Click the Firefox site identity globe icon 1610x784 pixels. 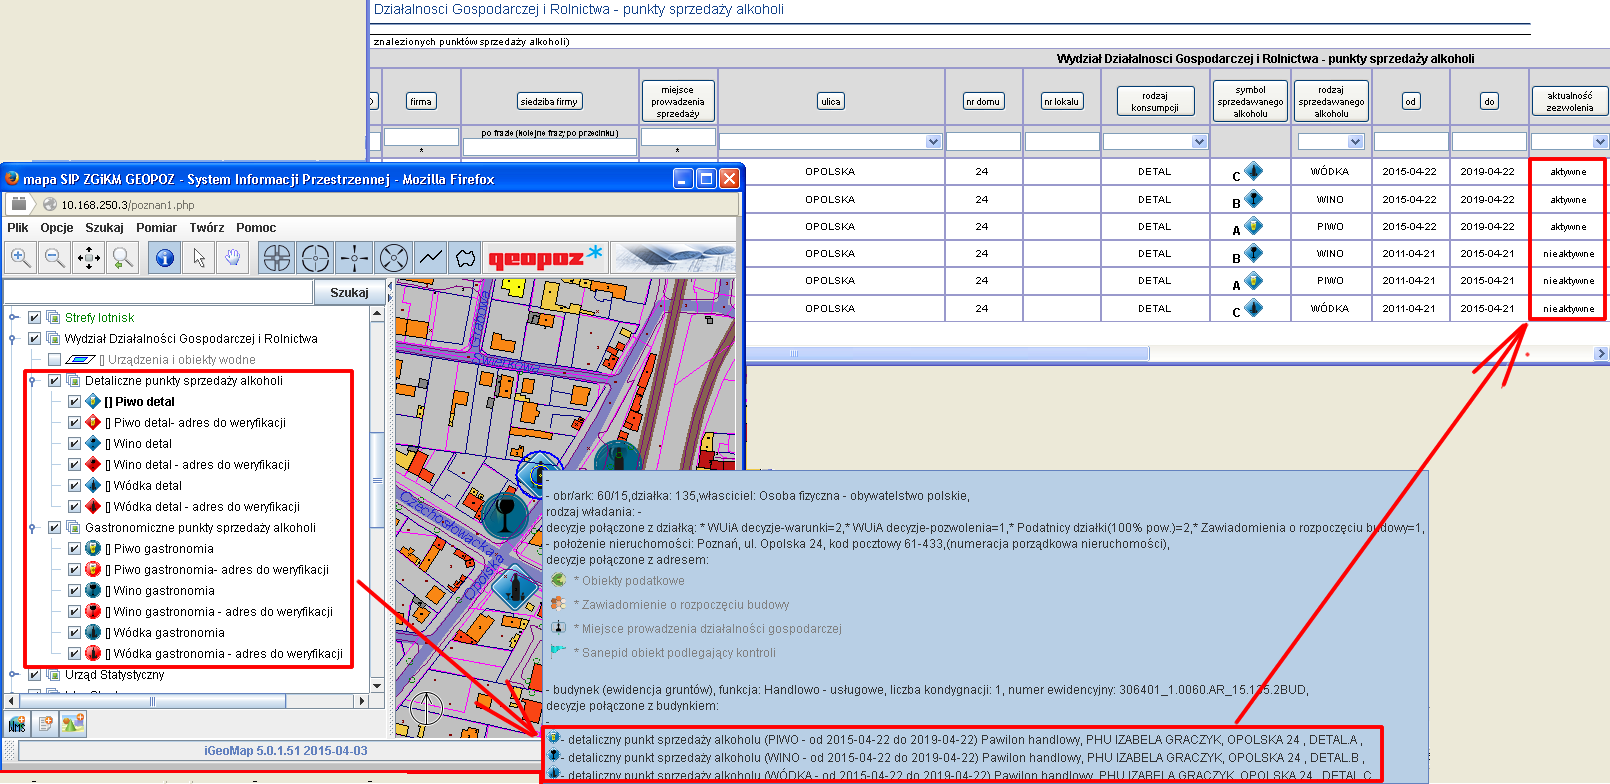(x=50, y=204)
